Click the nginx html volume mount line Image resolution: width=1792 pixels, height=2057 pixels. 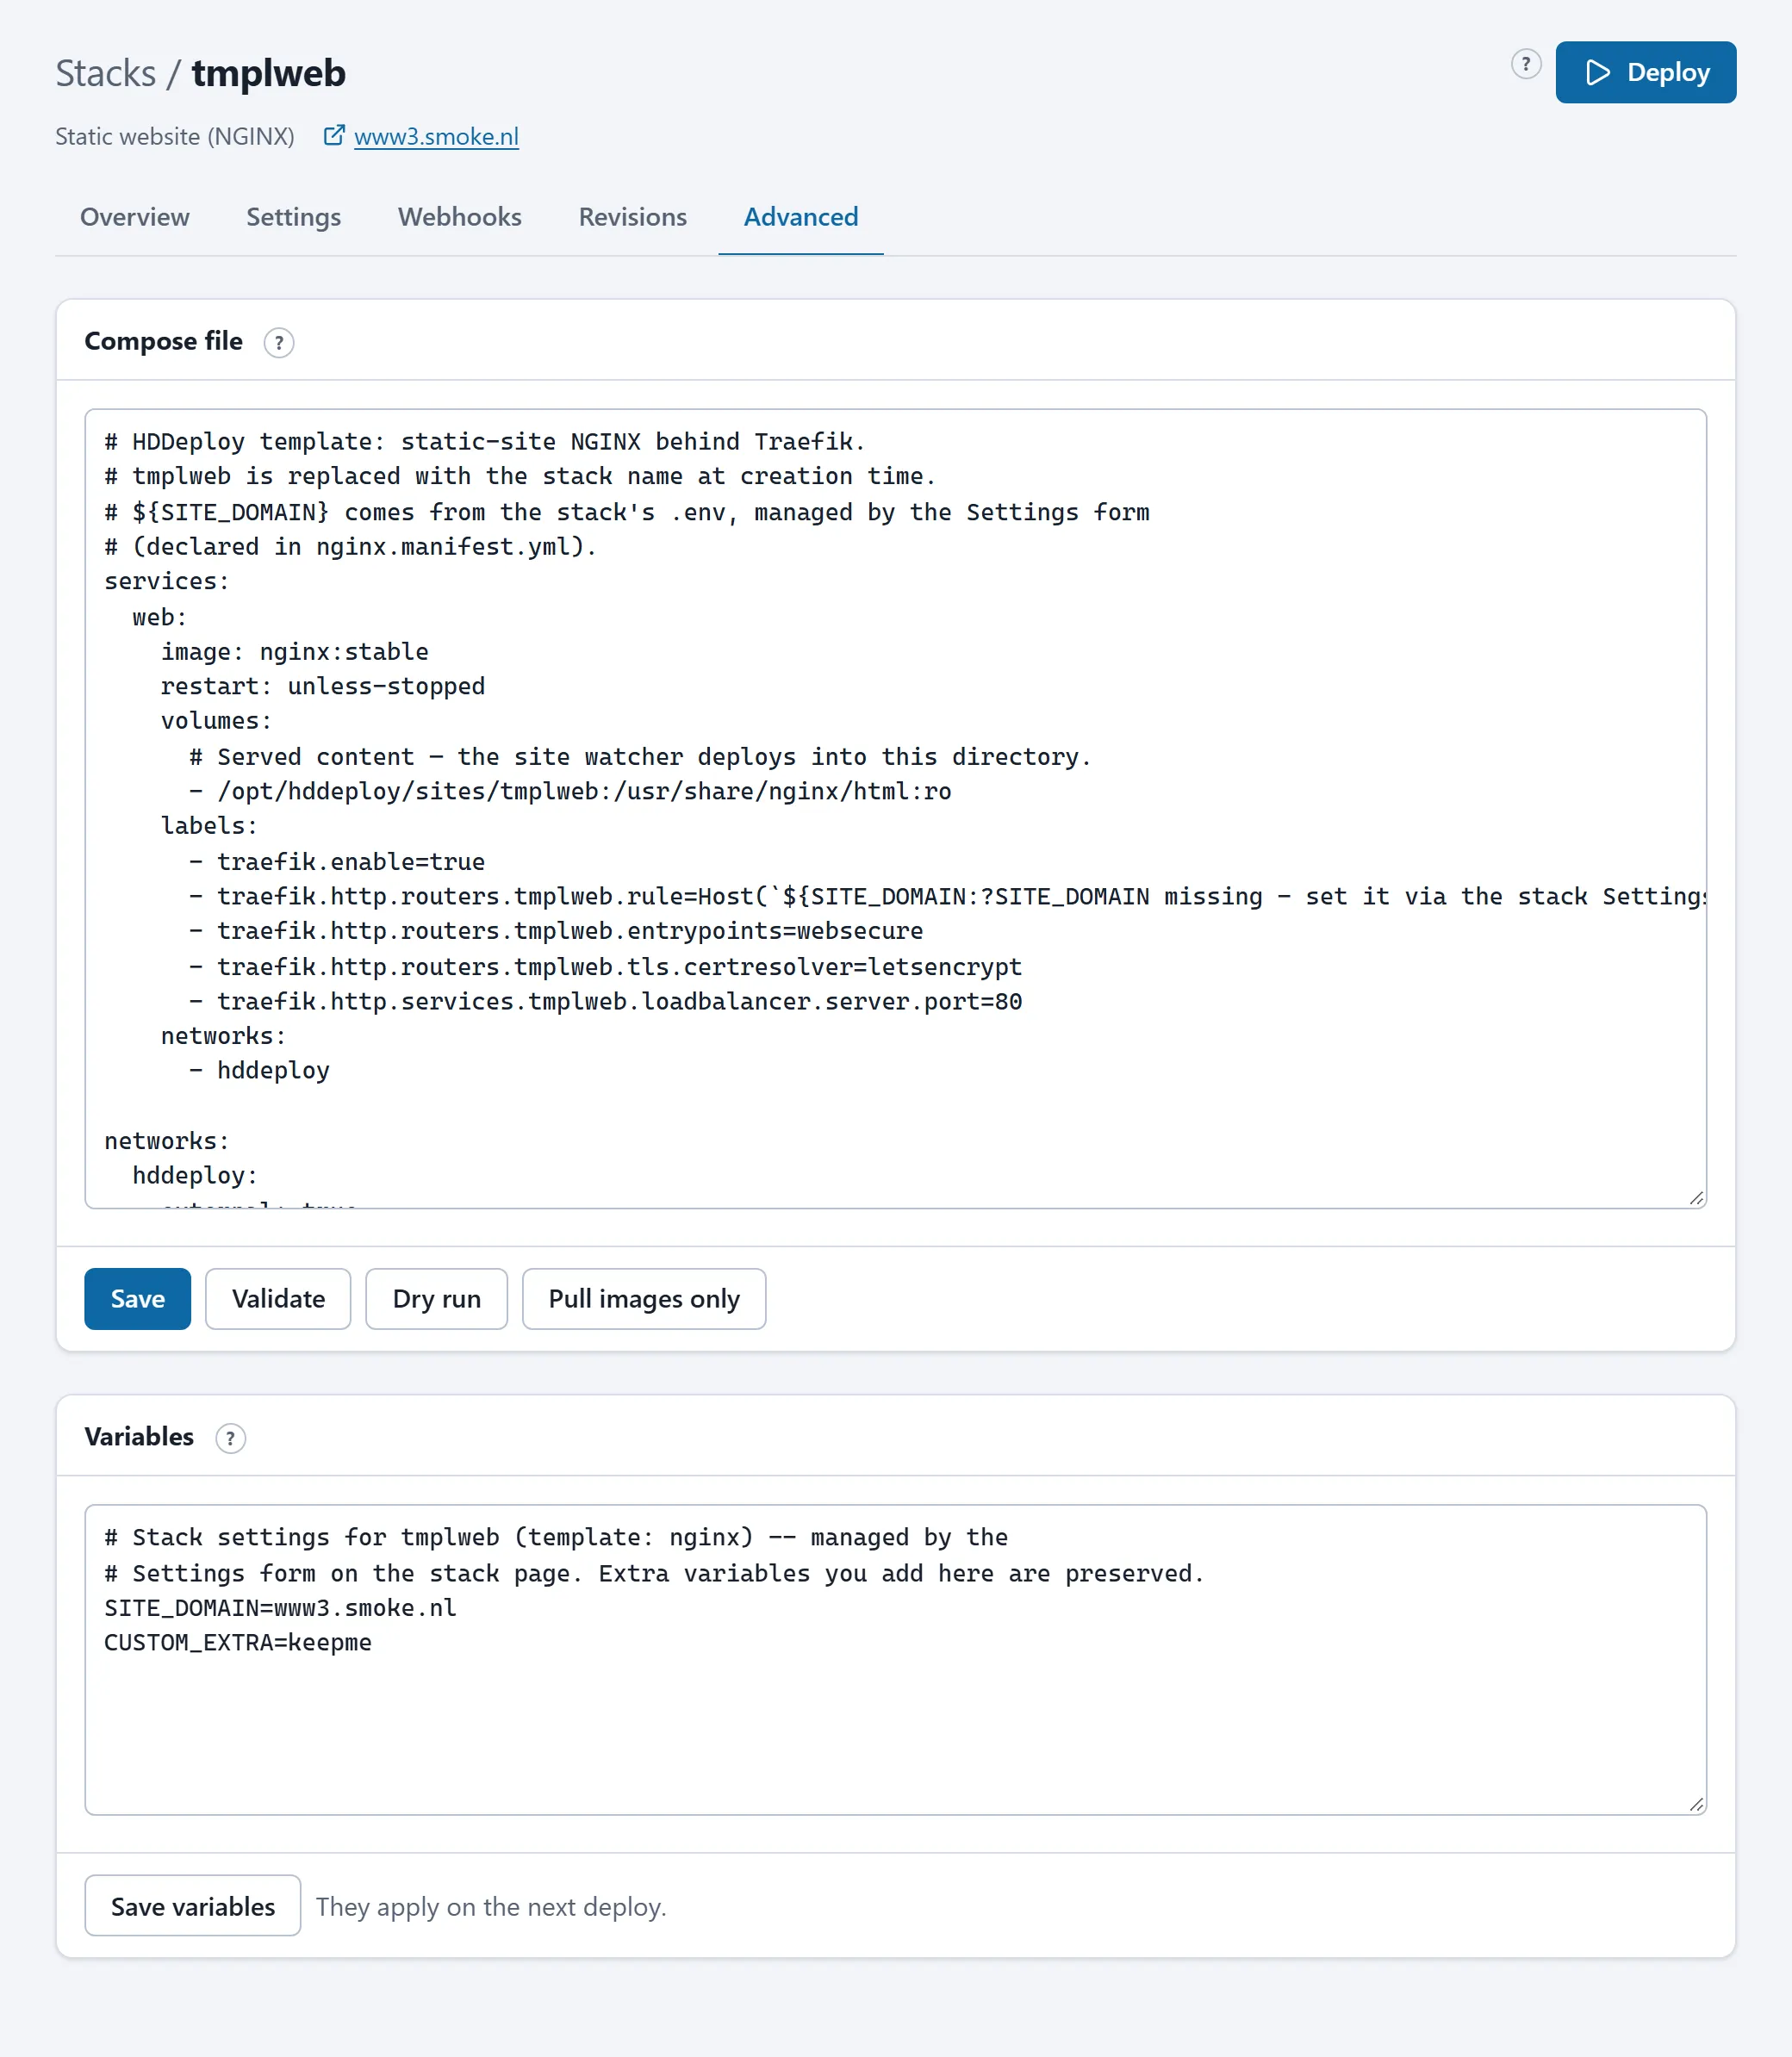pyautogui.click(x=570, y=792)
